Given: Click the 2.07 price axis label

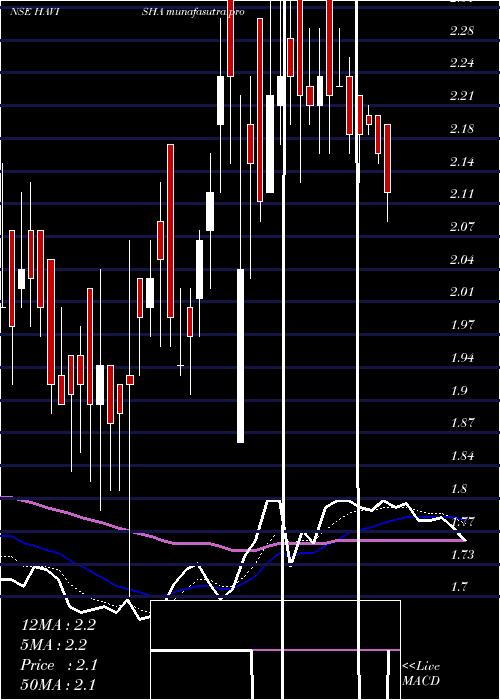Looking at the screenshot, I should [462, 226].
